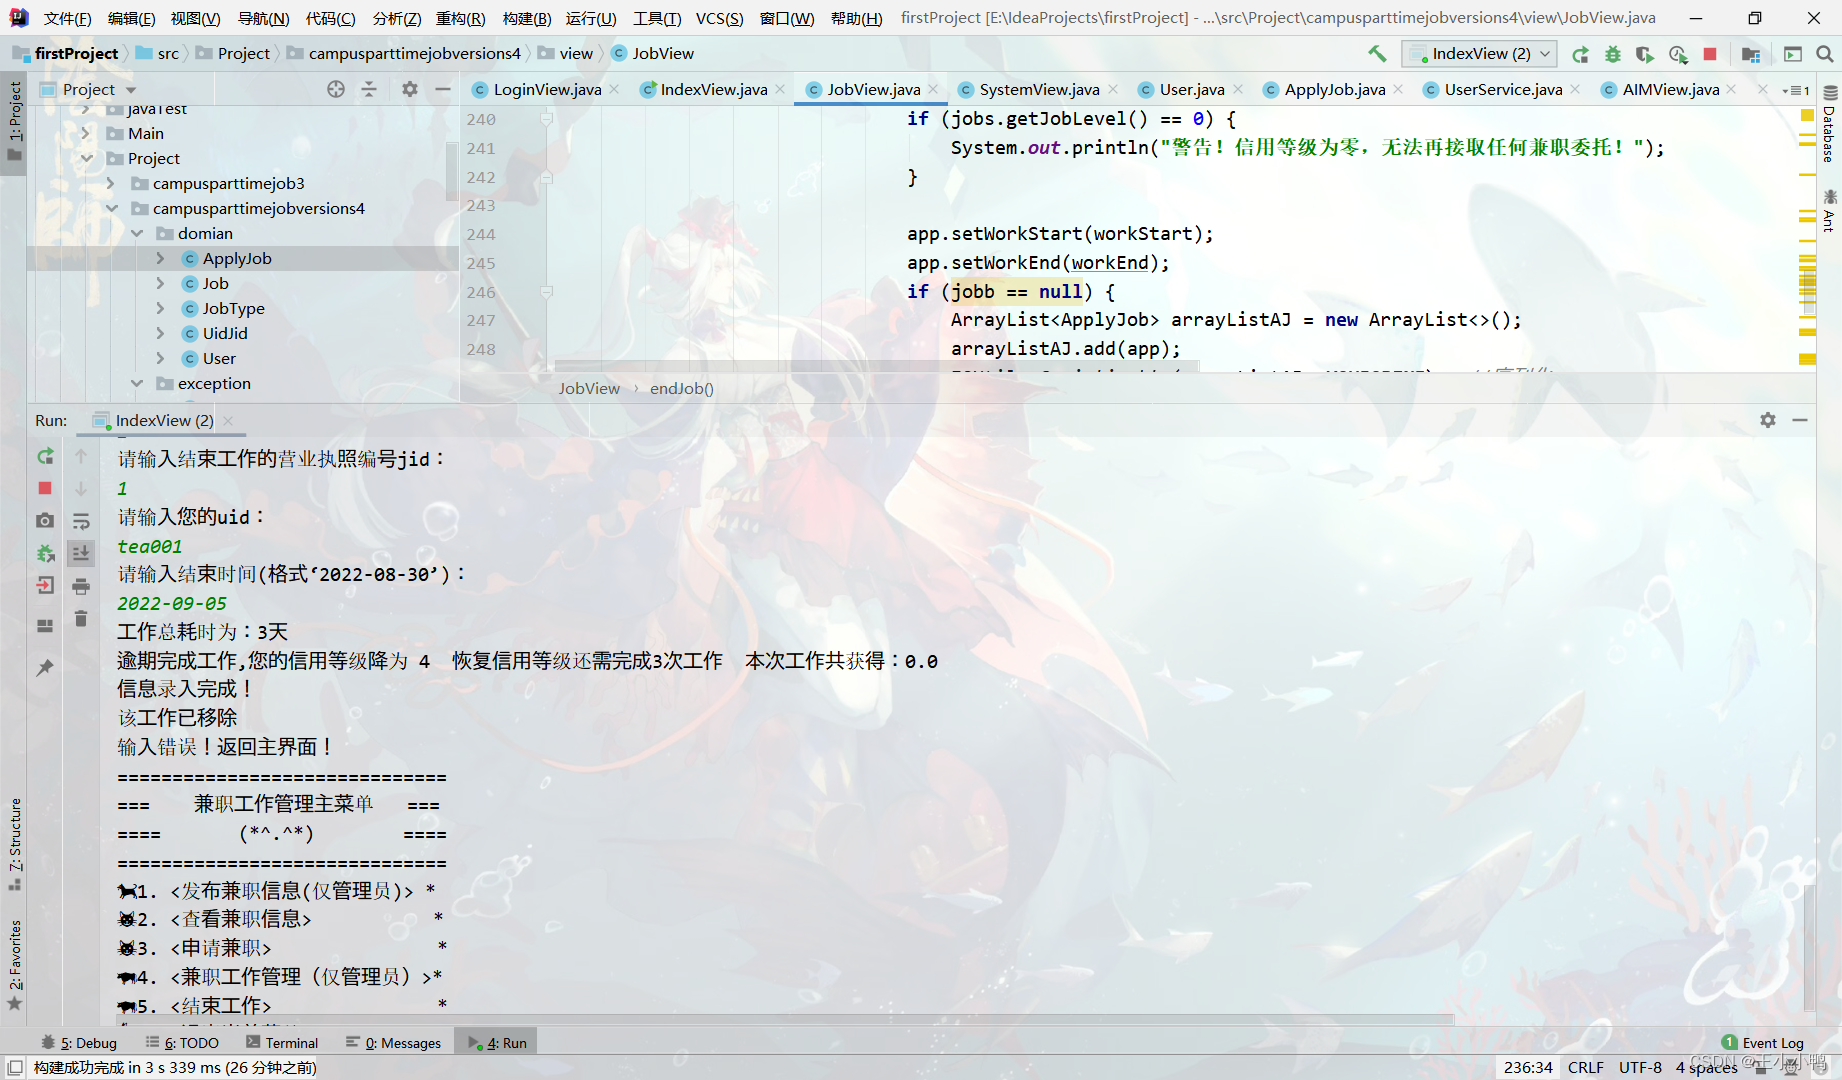Expand the ApplyJob class node

coord(161,258)
